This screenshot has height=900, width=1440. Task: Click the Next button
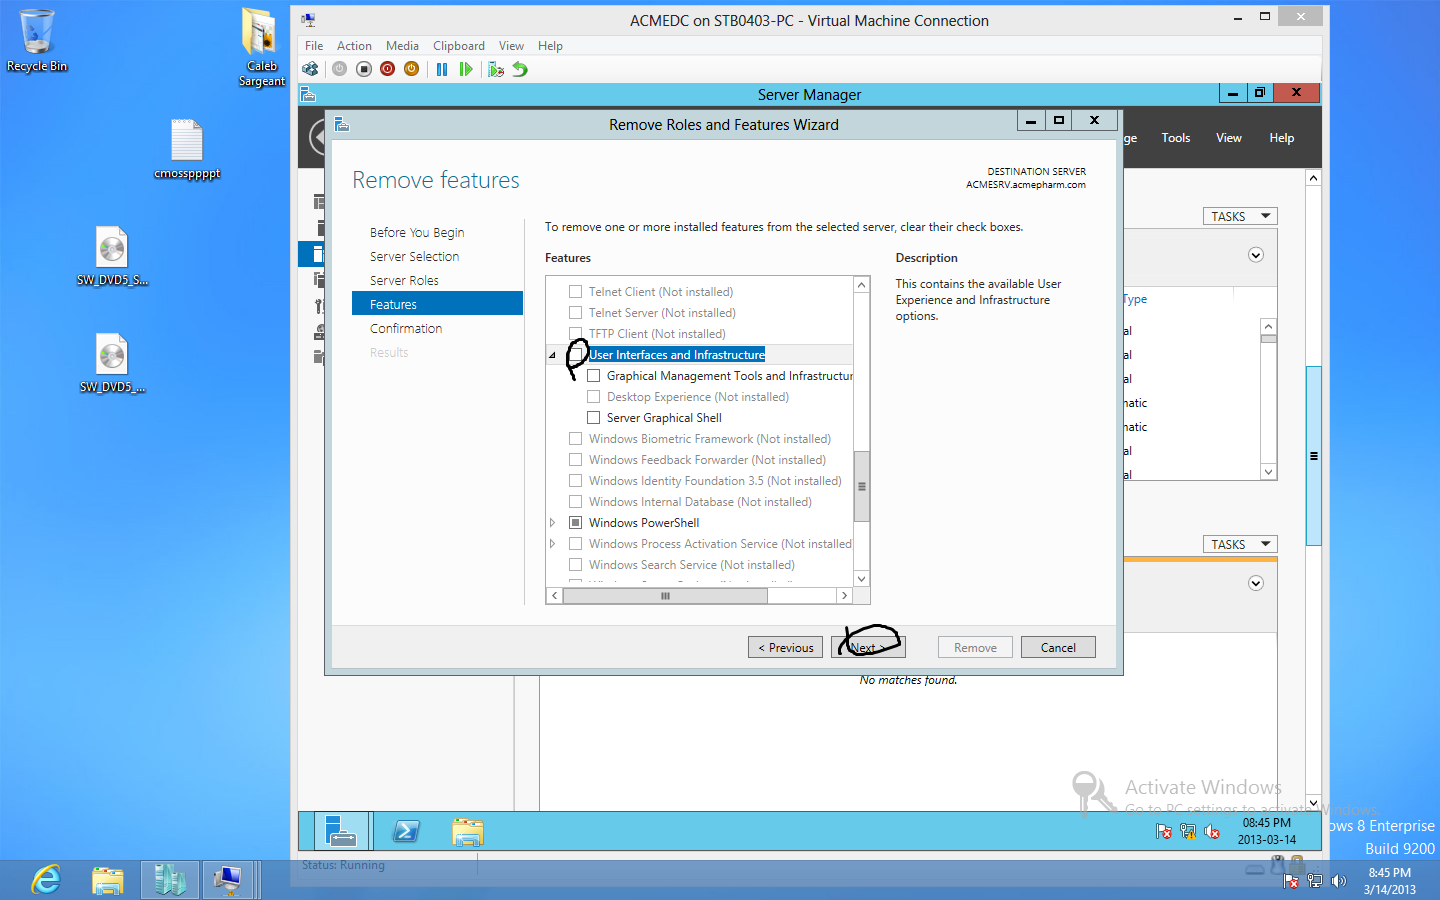(868, 647)
